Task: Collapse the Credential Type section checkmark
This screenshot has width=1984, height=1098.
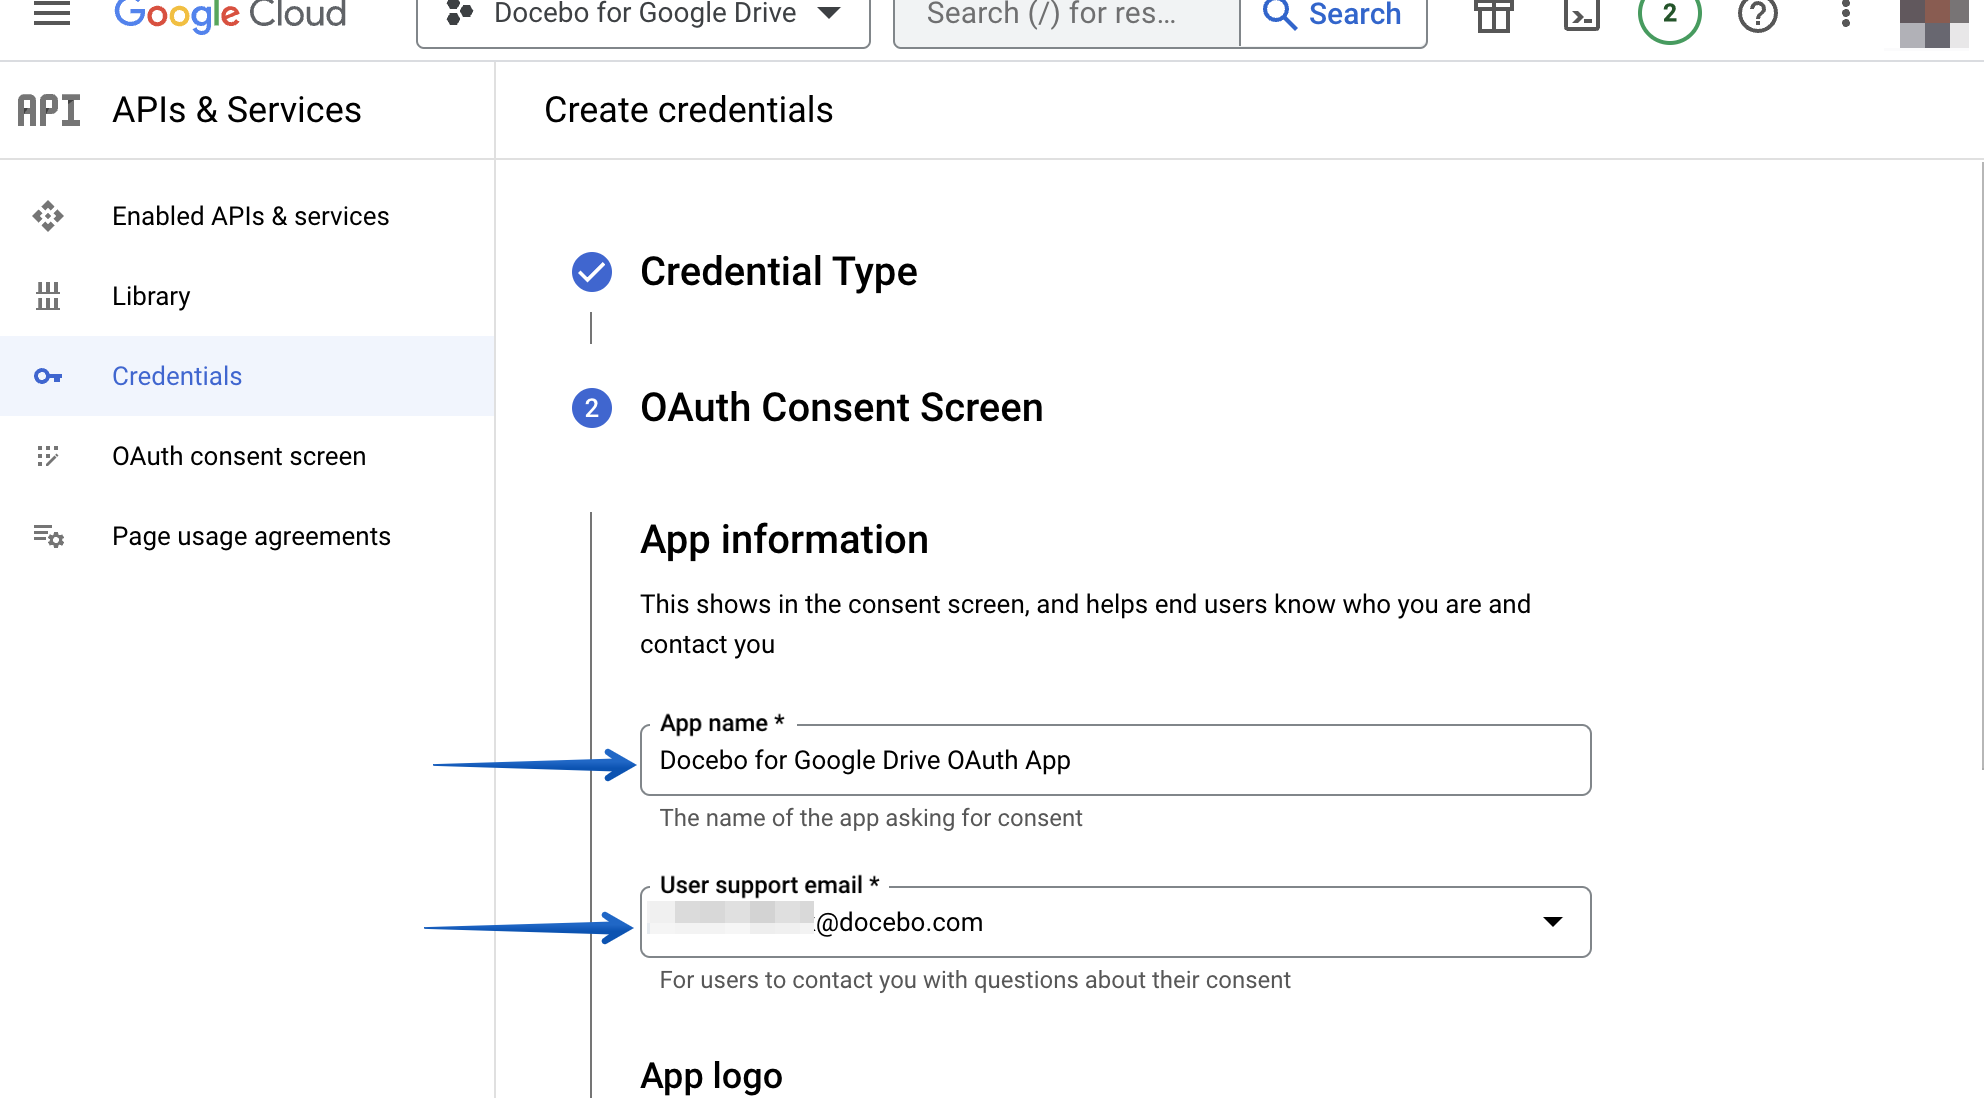Action: [x=591, y=271]
